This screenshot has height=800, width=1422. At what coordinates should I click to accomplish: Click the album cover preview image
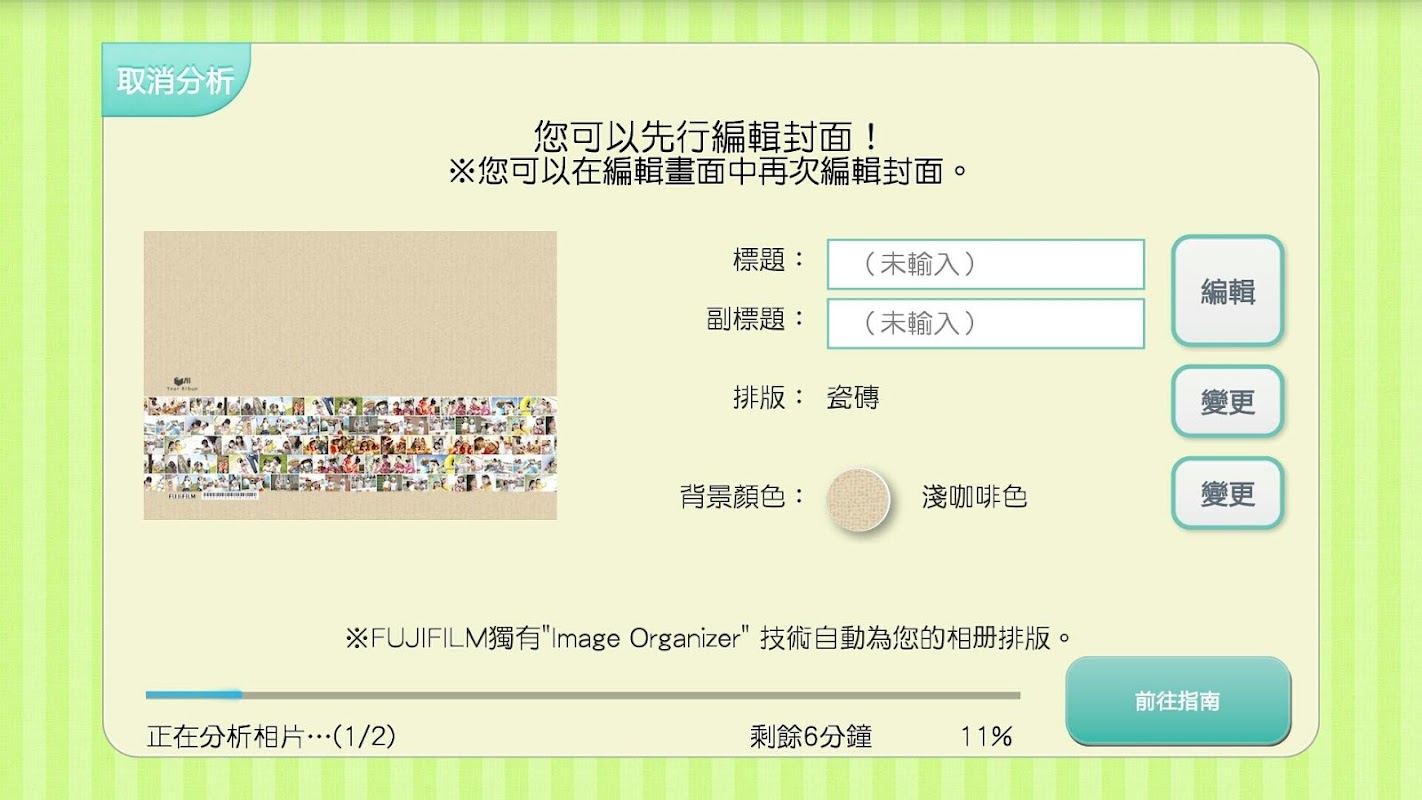350,375
